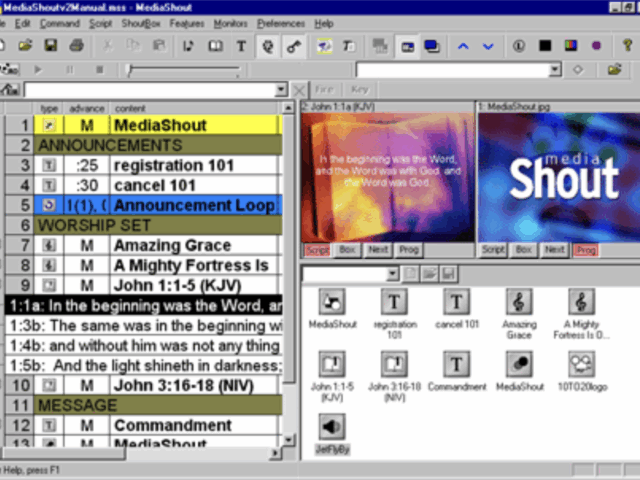Click the print icon in the toolbar
Viewport: 640px width, 480px height.
click(77, 46)
